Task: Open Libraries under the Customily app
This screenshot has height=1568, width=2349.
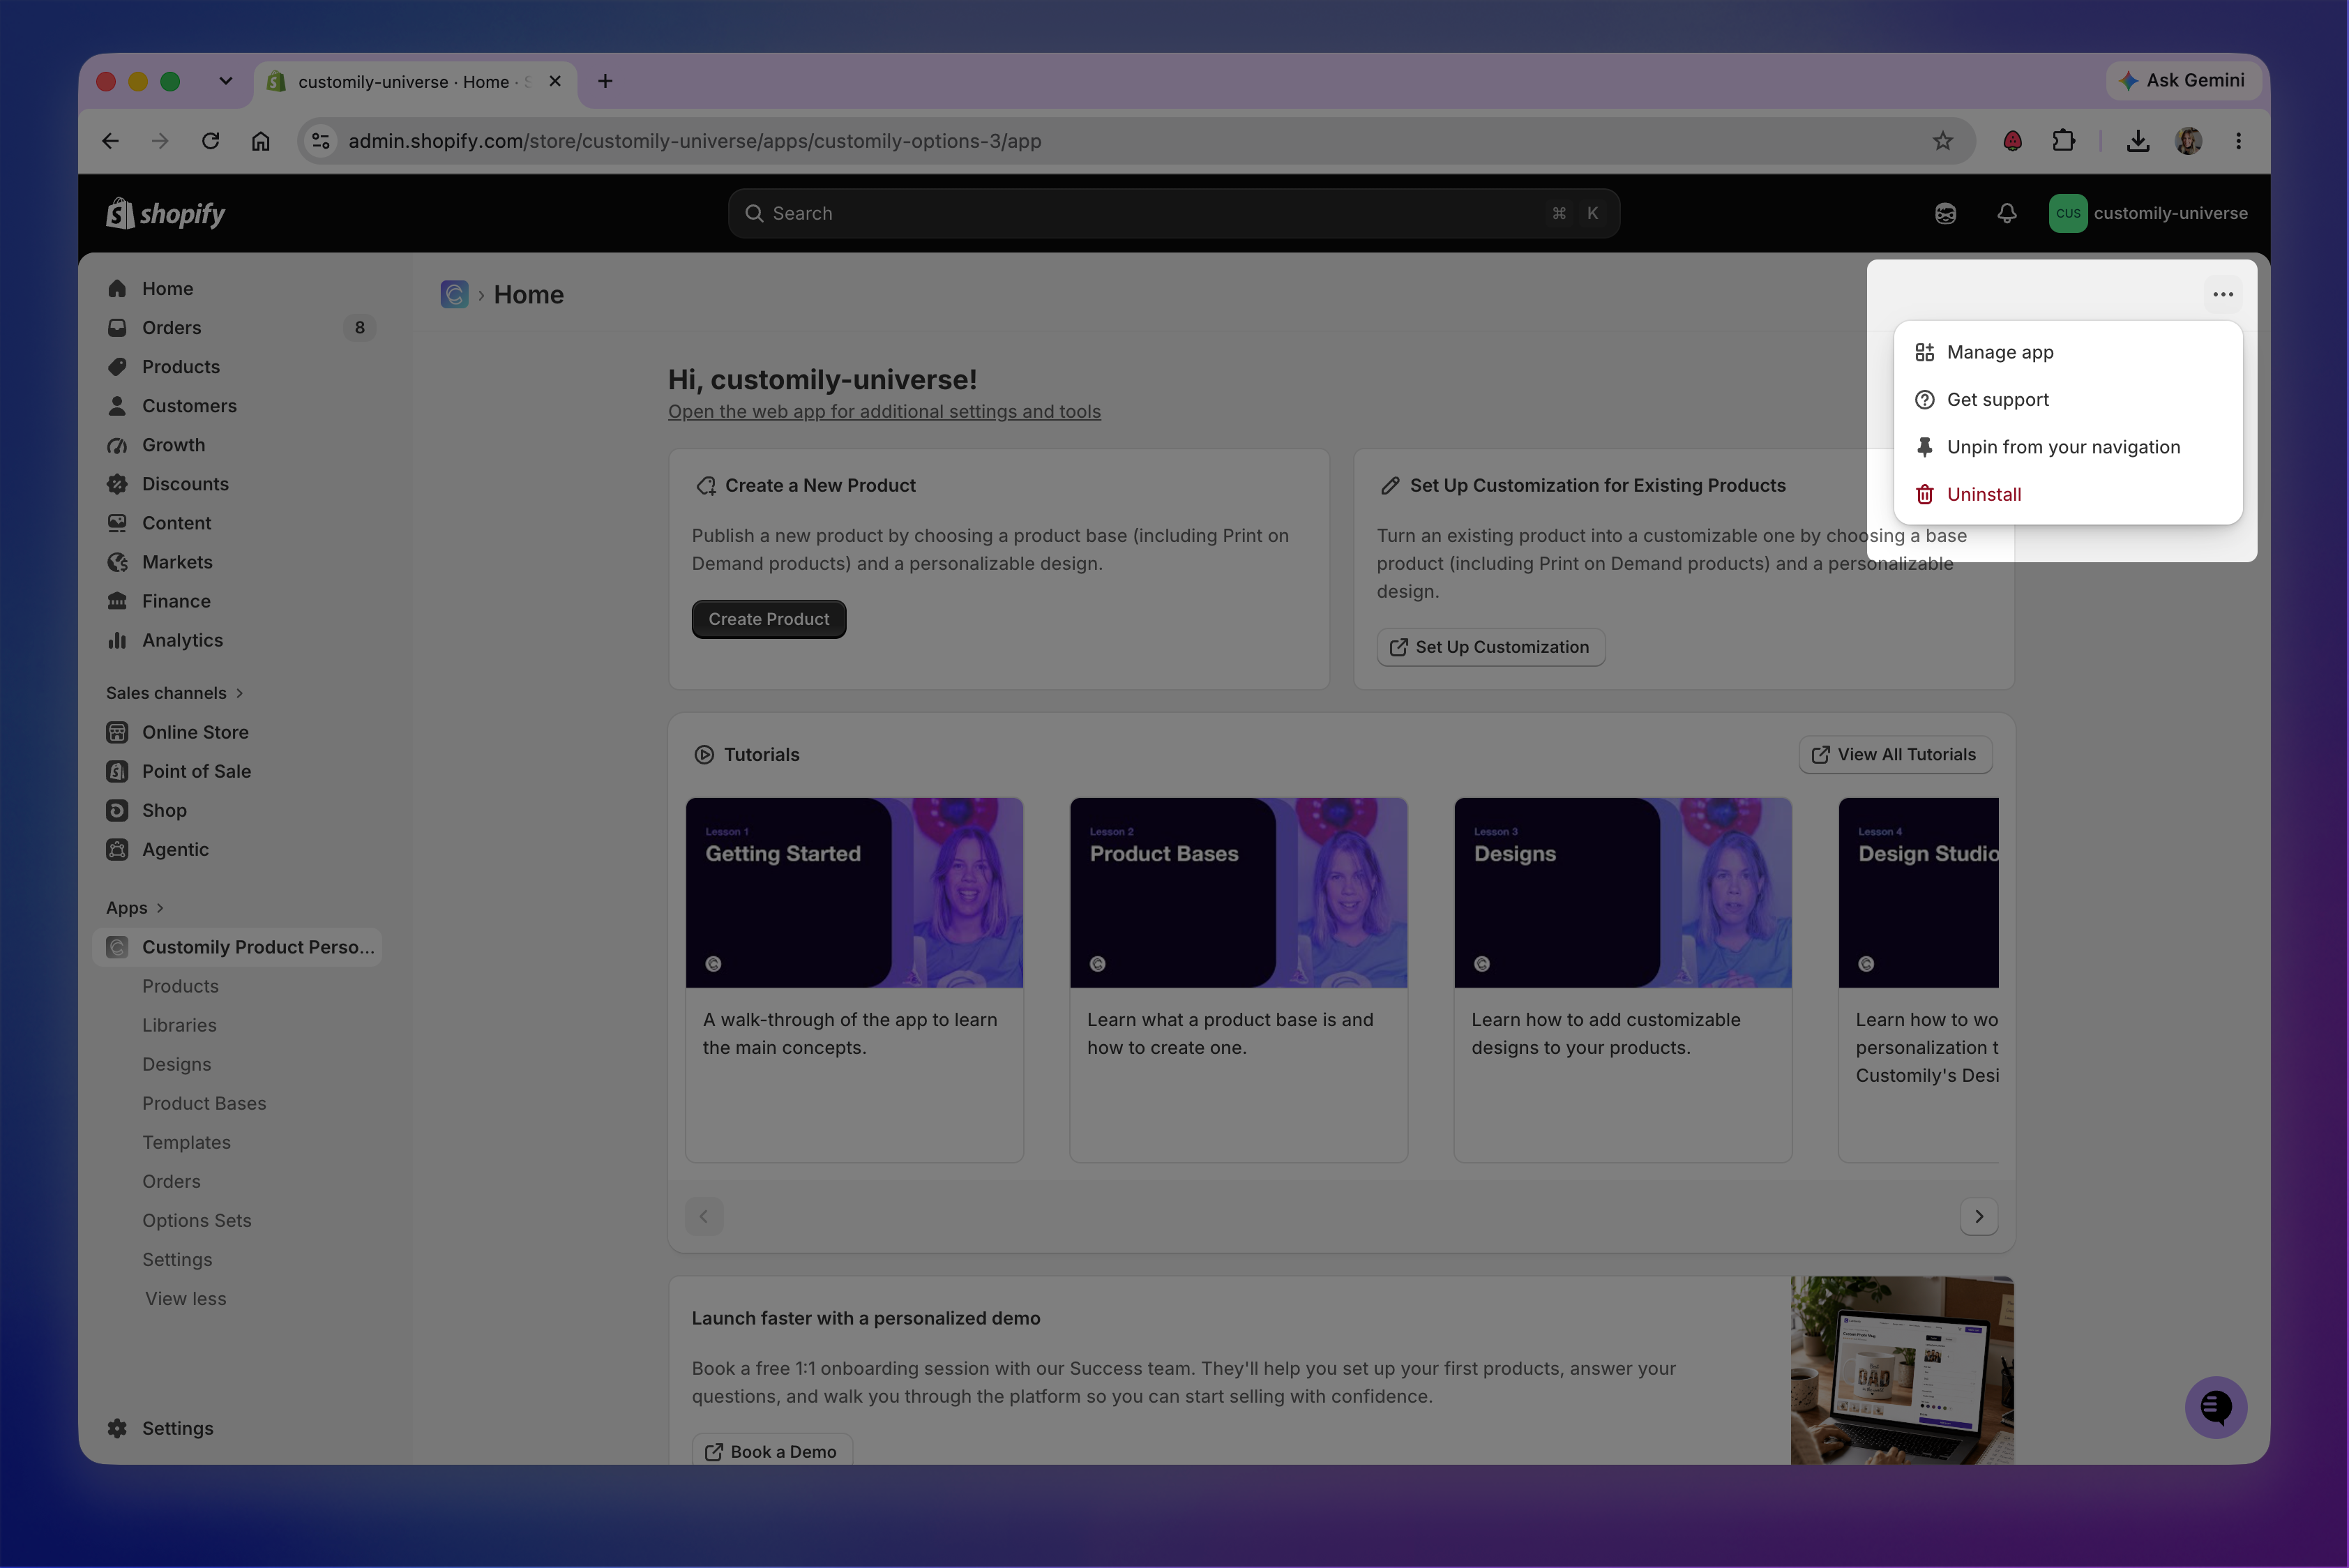Action: [x=179, y=1024]
